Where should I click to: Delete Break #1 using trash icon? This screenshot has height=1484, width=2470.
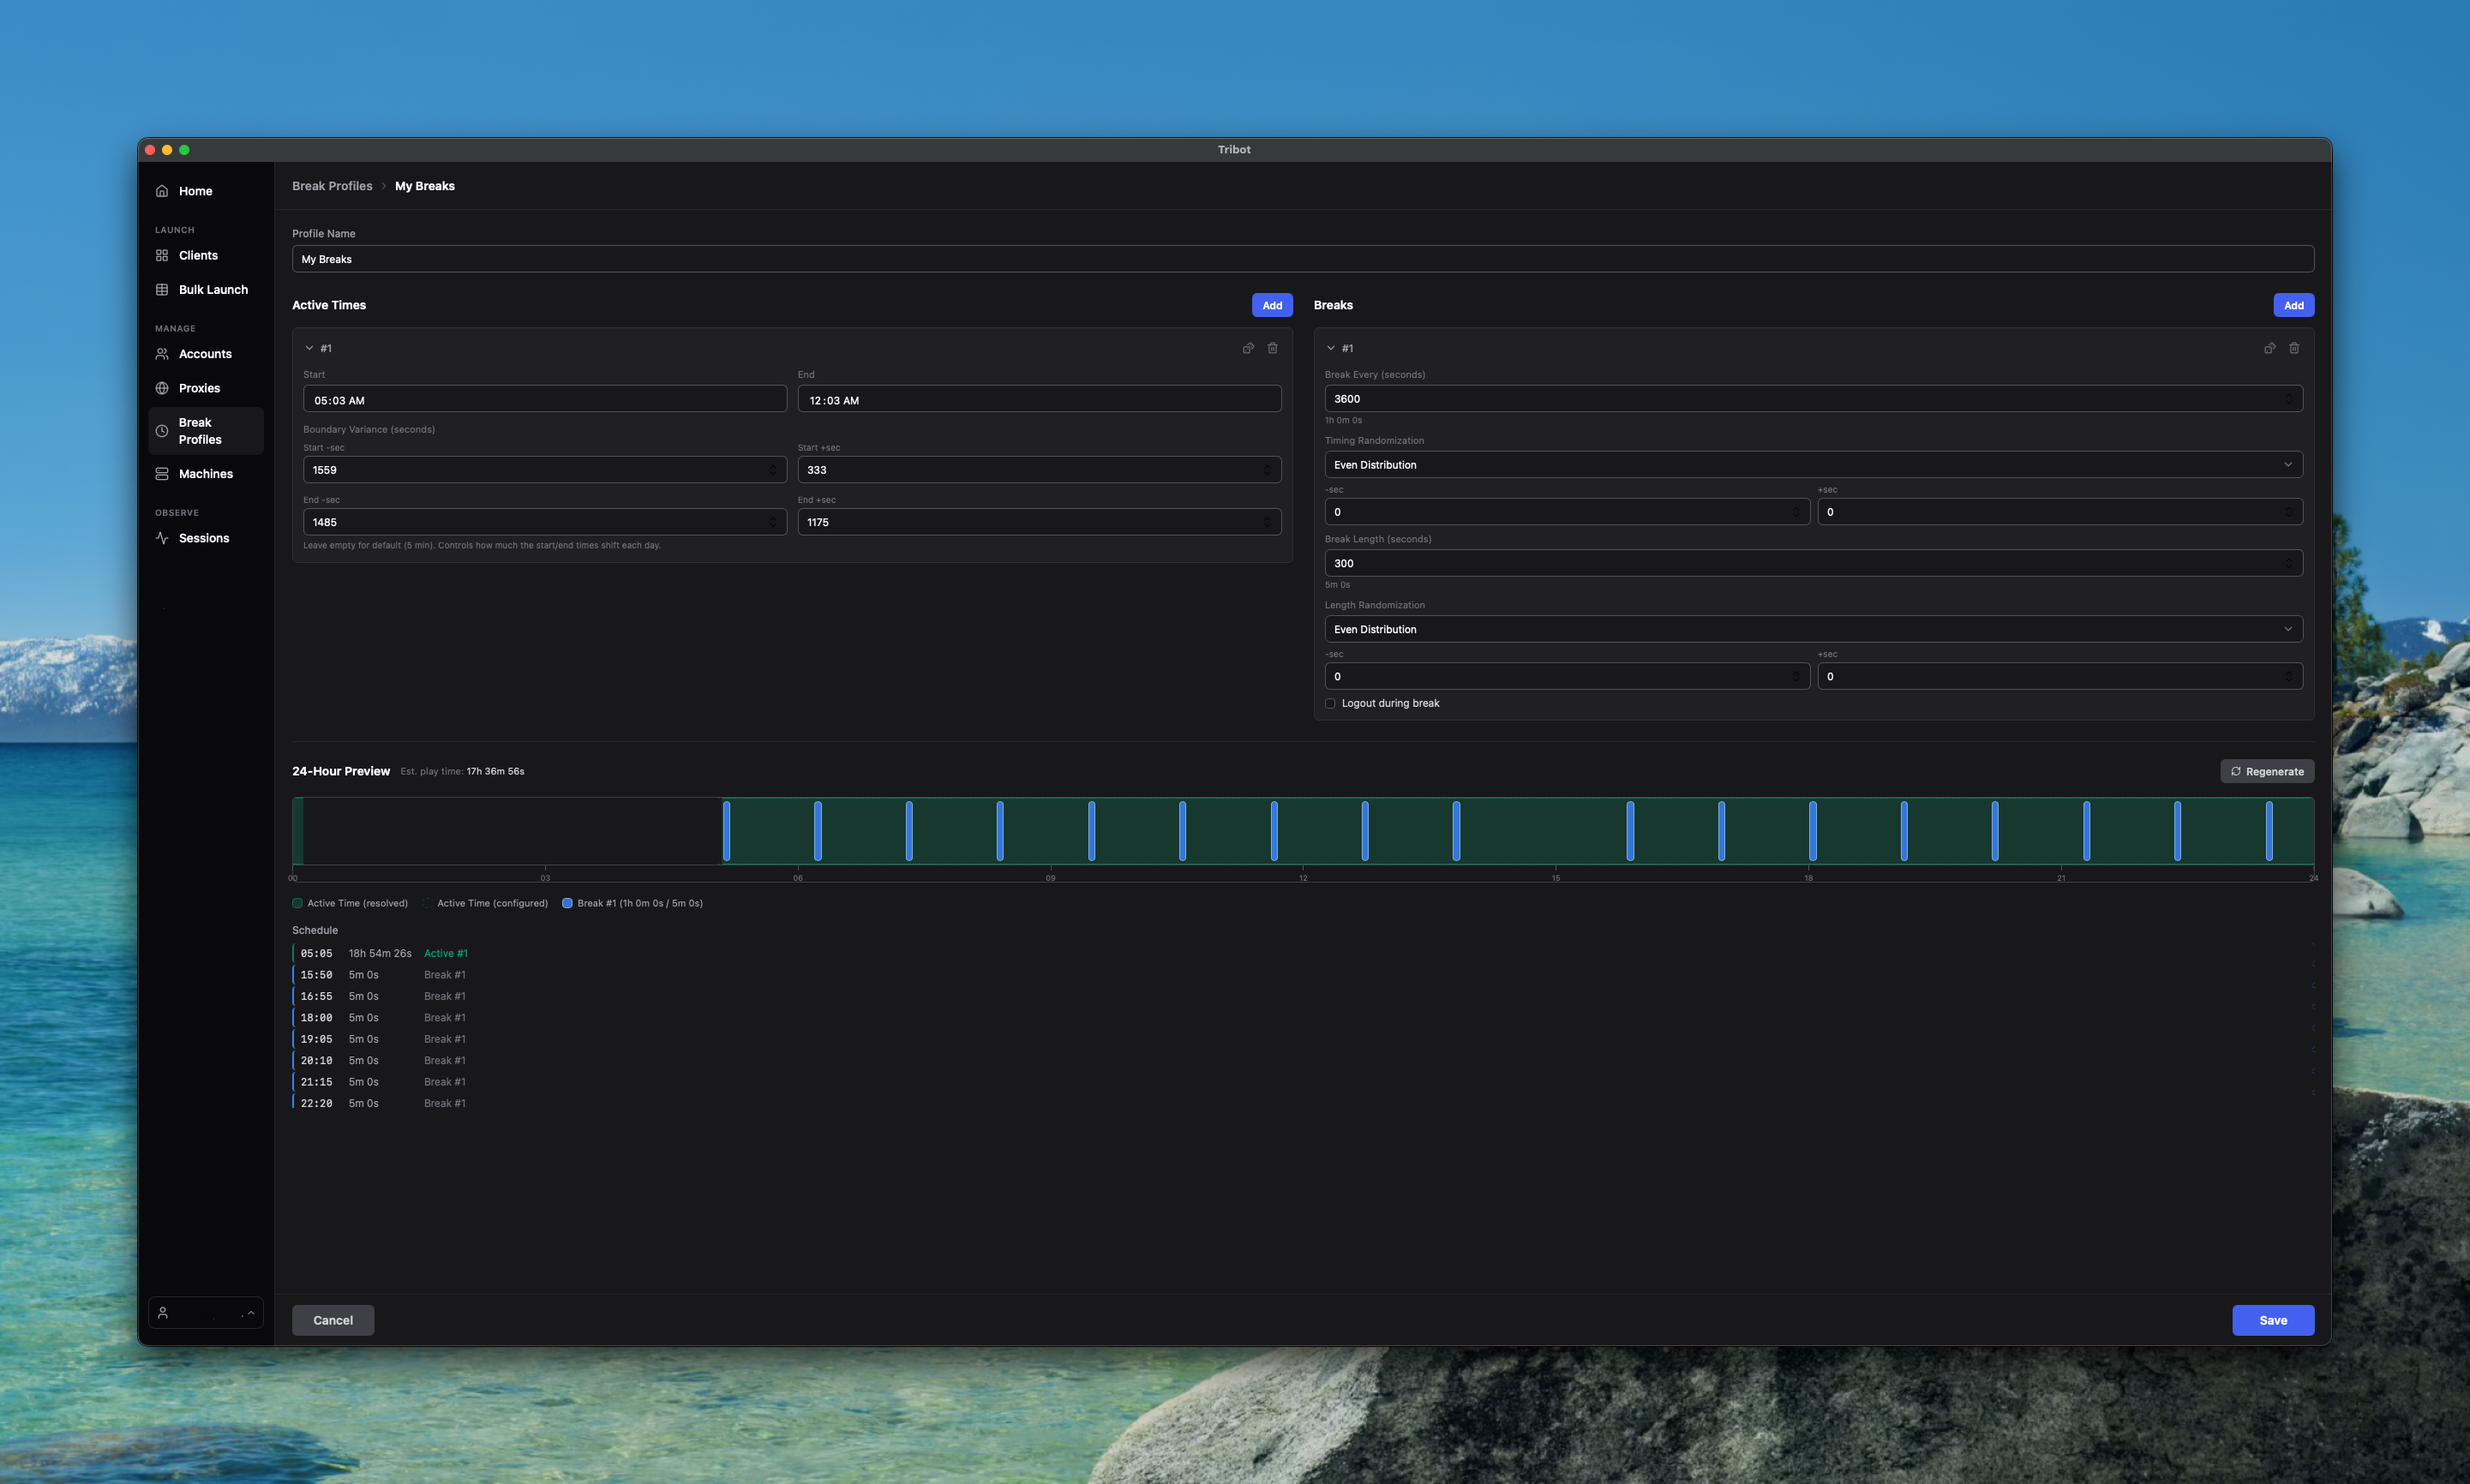2294,348
